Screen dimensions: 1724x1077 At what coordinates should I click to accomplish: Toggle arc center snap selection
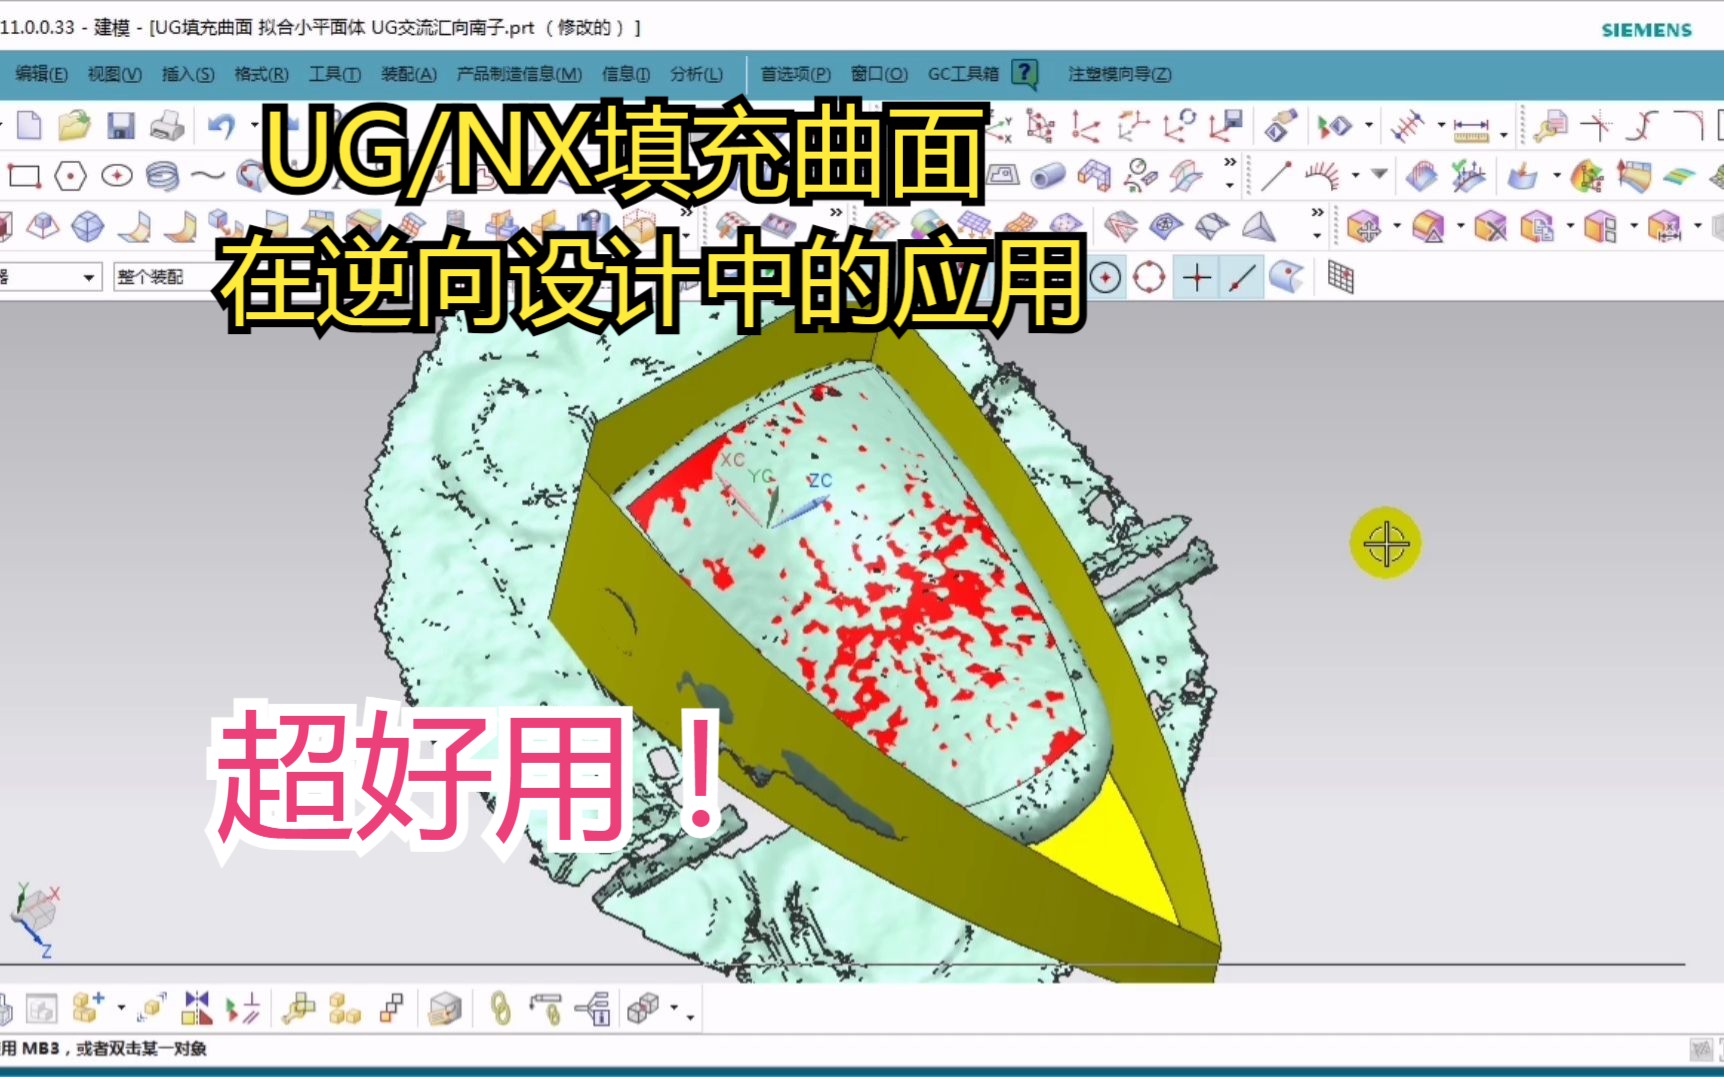point(1106,277)
